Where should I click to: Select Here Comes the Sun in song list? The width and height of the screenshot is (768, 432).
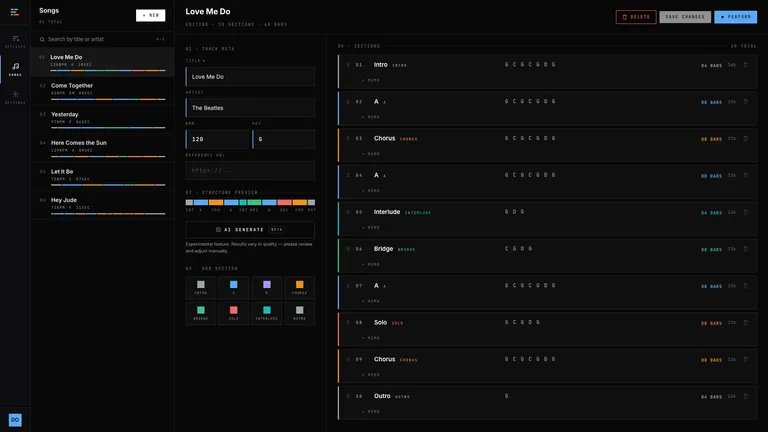tap(102, 148)
